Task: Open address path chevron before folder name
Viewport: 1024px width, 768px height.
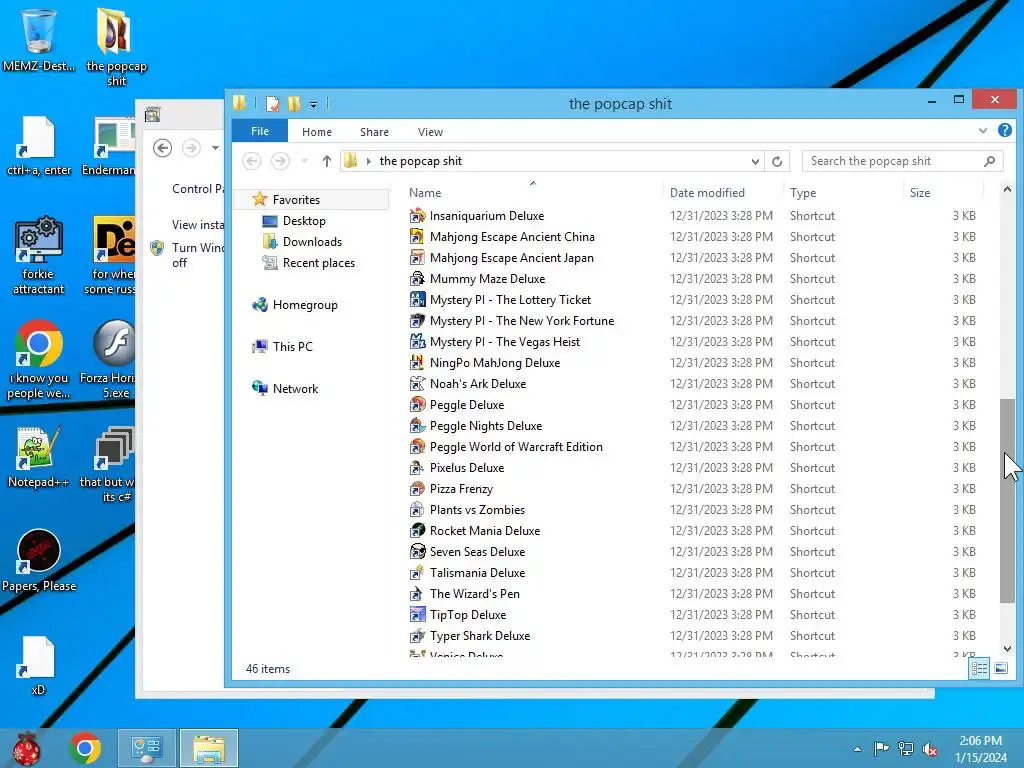Action: click(369, 161)
